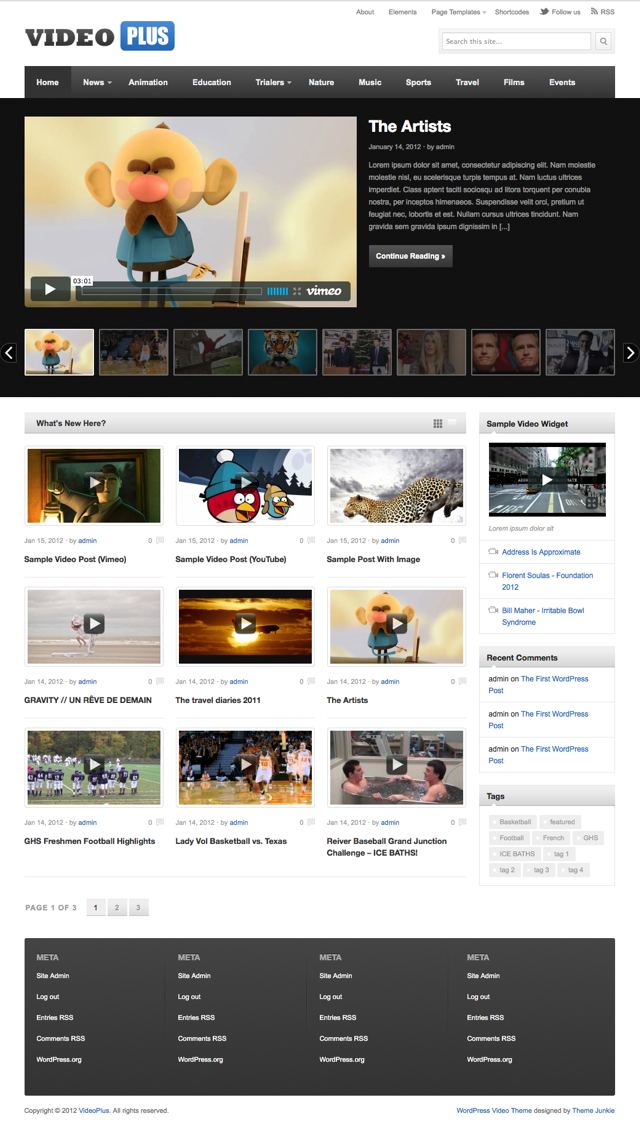640x1126 pixels.
Task: Click the About top link
Action: point(365,12)
